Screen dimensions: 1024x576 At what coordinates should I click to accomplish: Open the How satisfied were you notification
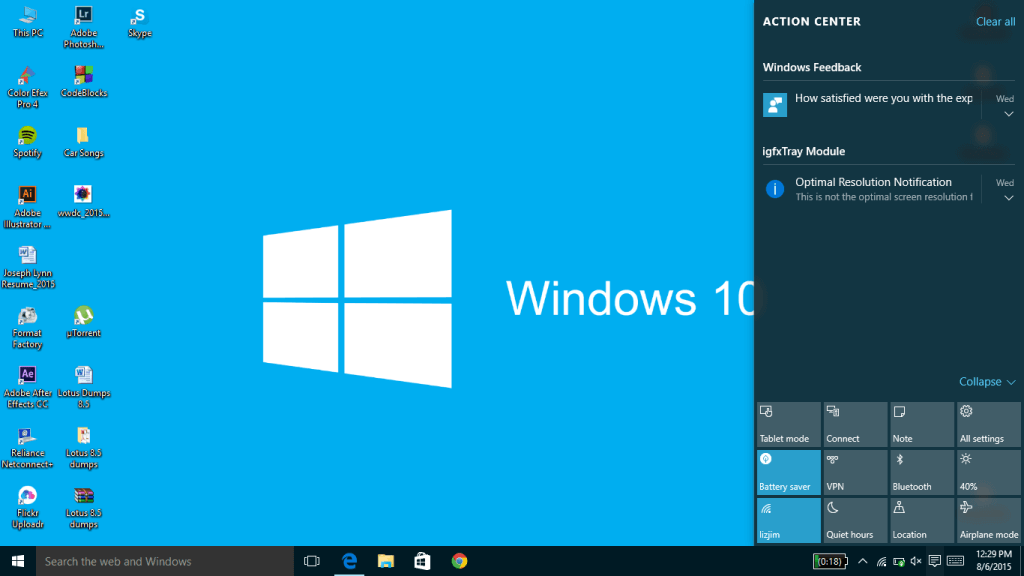[884, 99]
